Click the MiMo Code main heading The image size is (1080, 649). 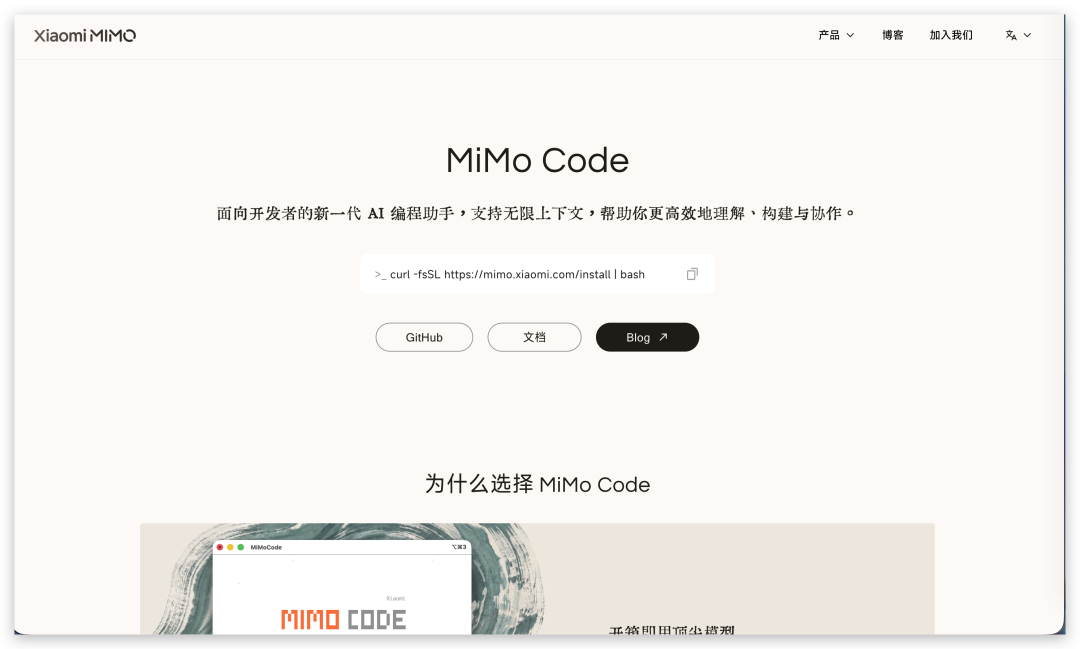537,161
